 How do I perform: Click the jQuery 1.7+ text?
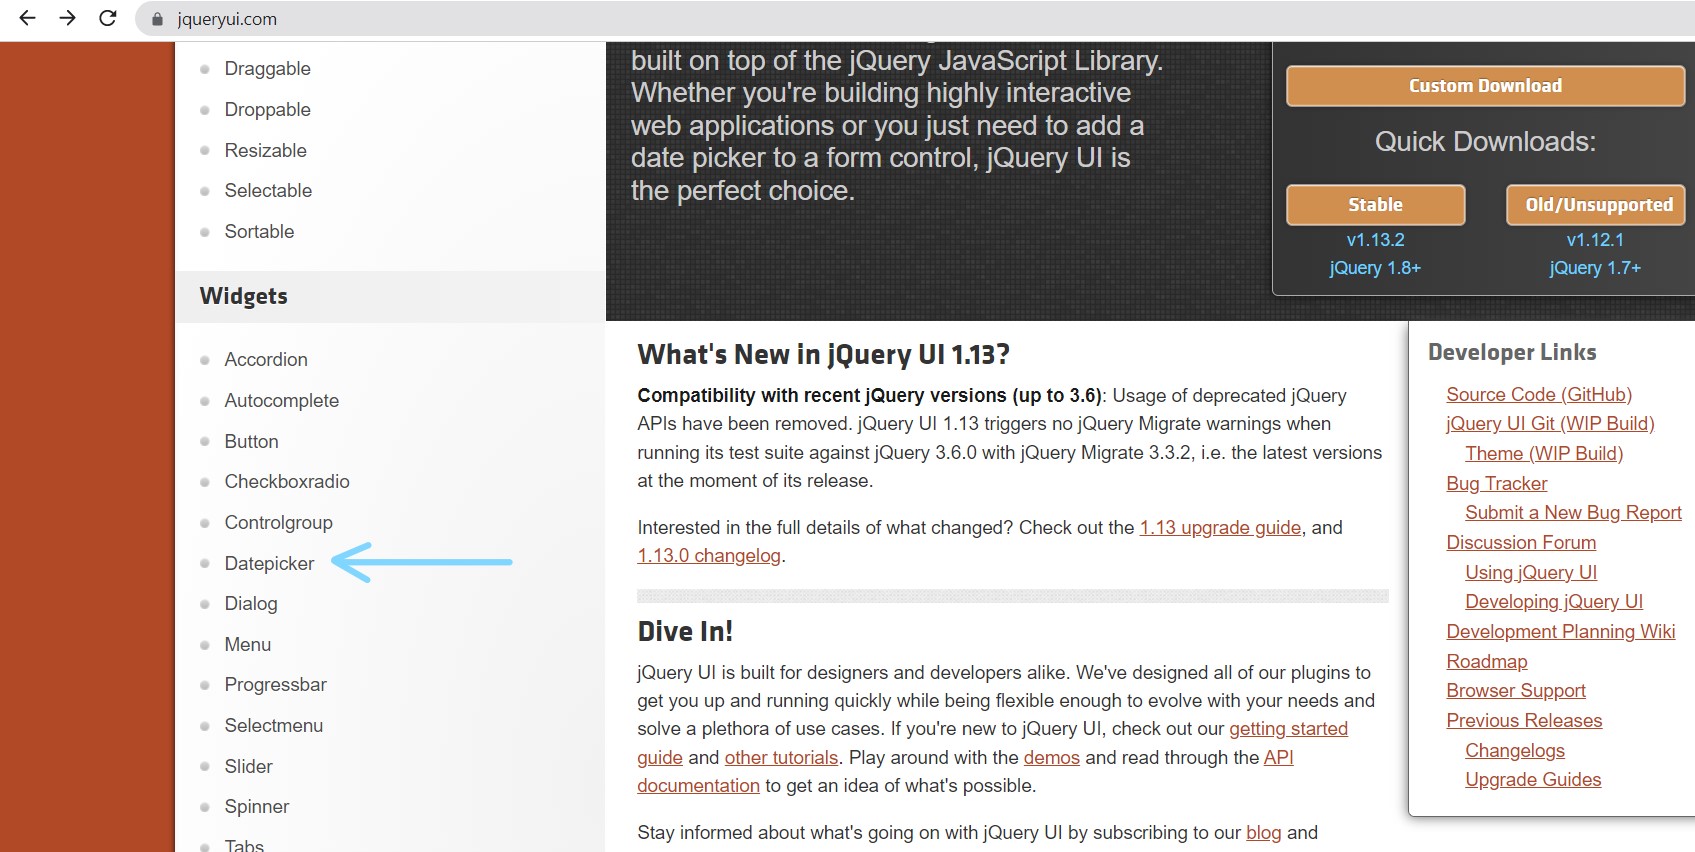point(1595,268)
